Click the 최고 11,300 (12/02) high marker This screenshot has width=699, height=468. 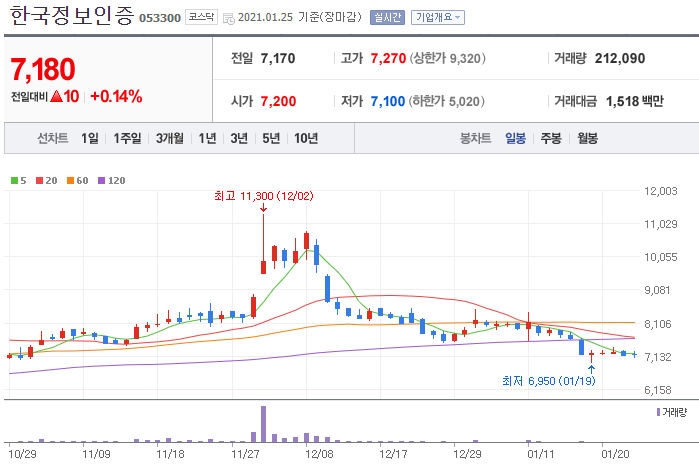263,196
